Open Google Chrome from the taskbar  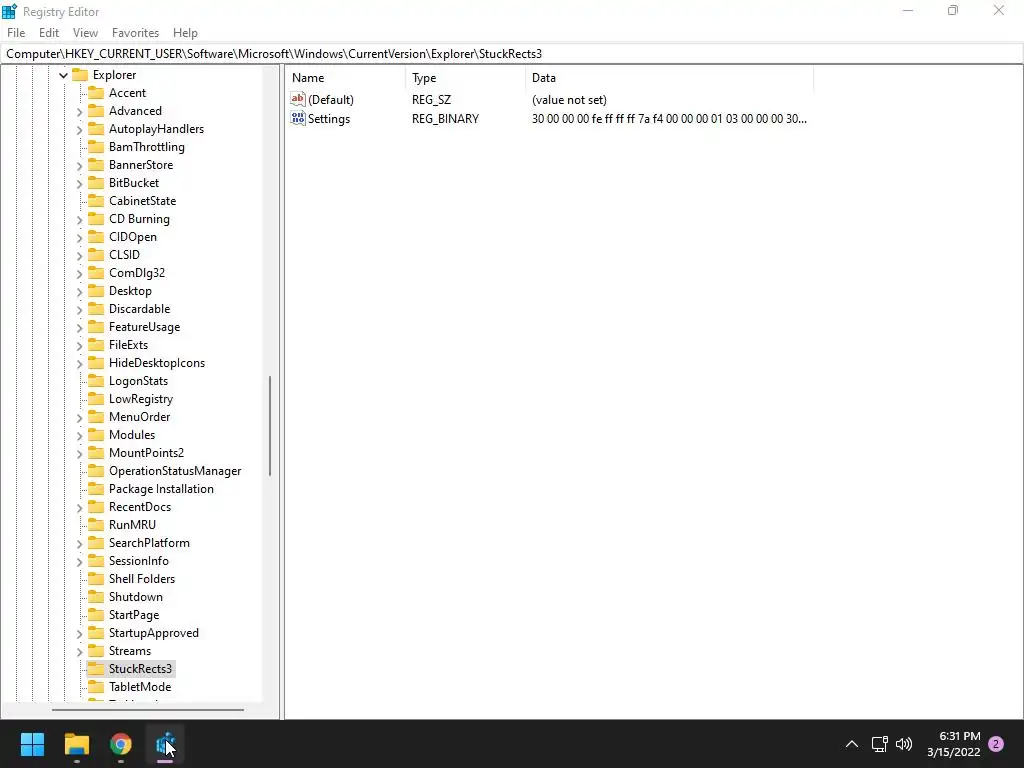pyautogui.click(x=120, y=744)
